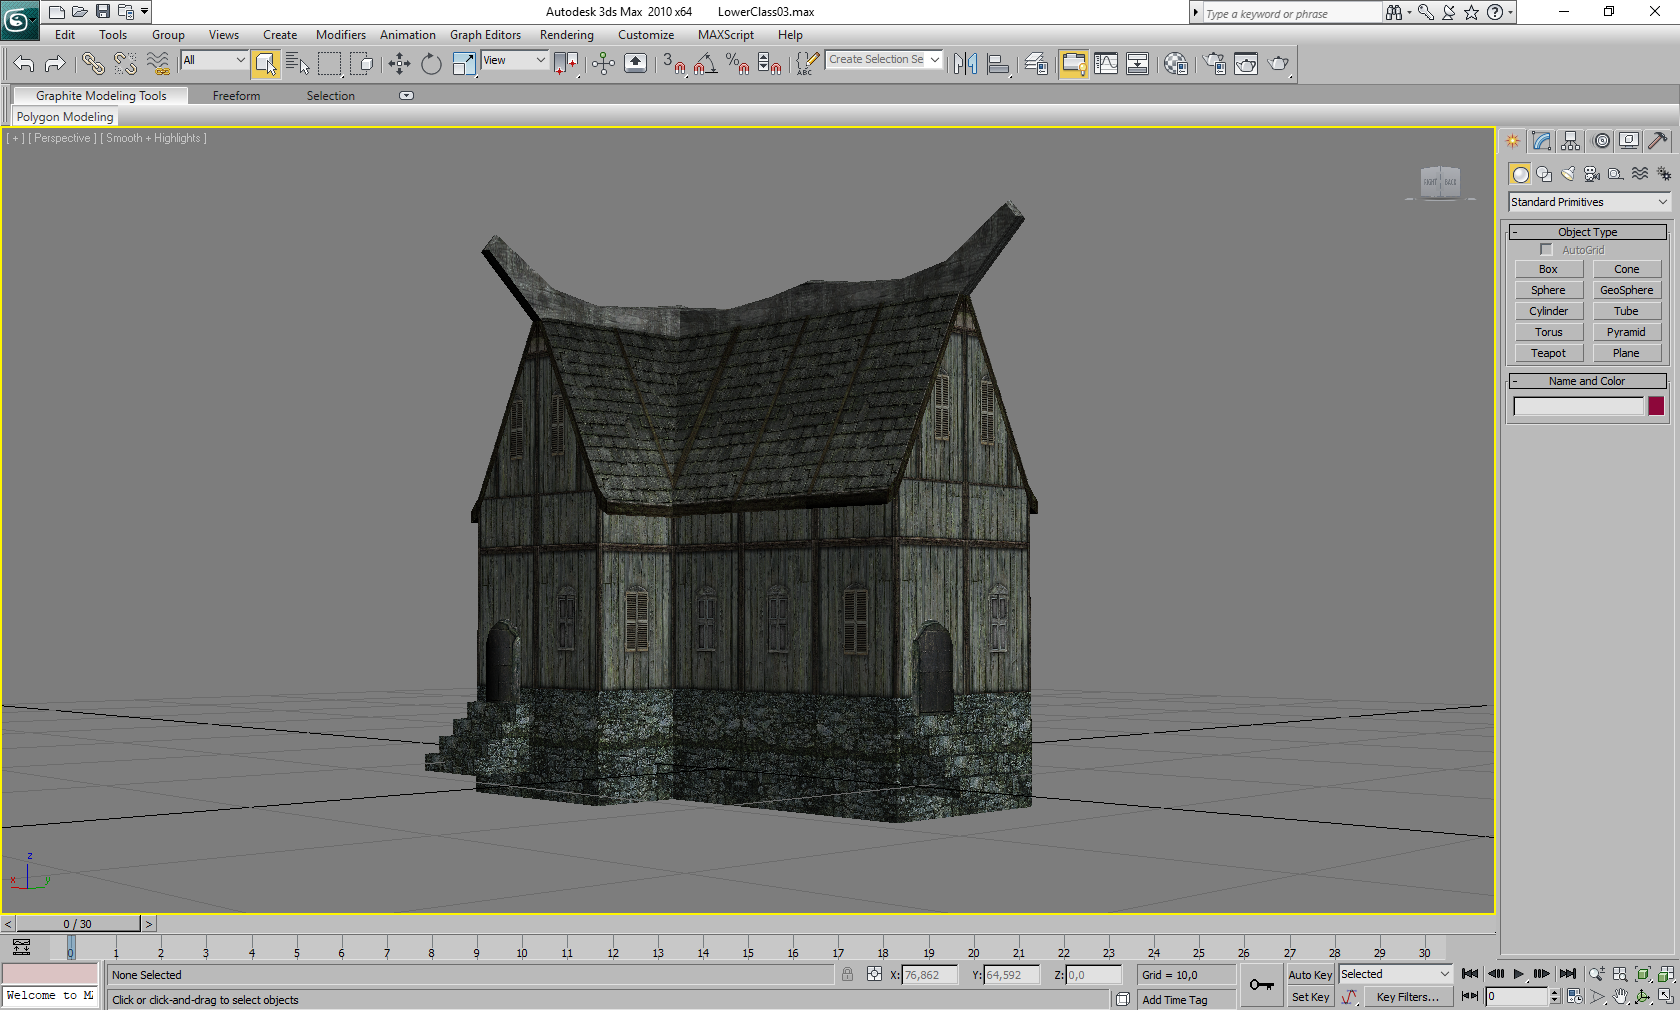Enable the AutoGrid checkbox
This screenshot has height=1010, width=1680.
[1547, 250]
